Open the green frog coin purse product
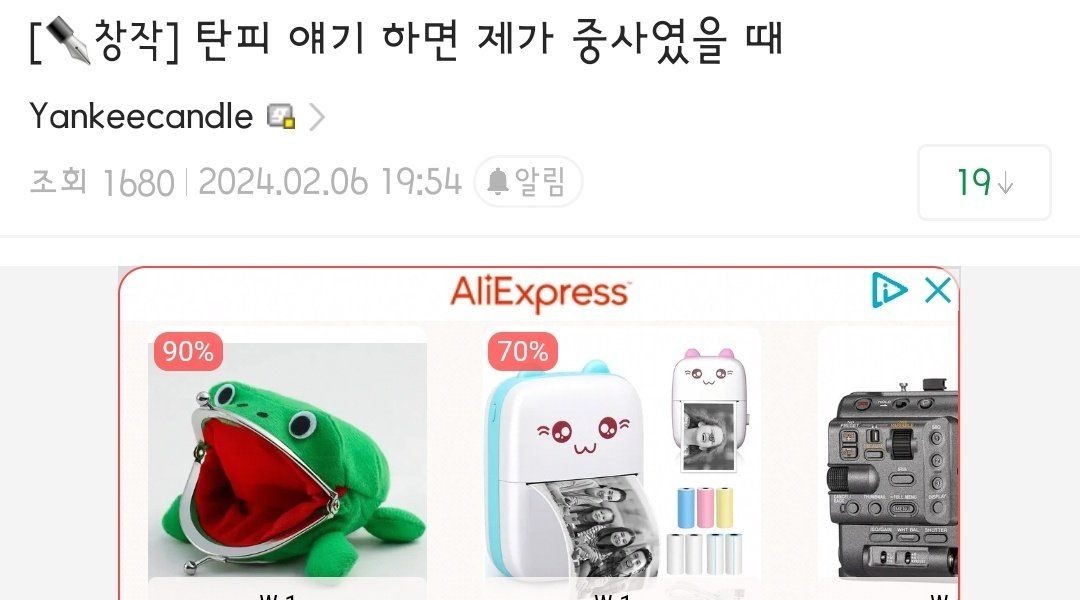 pyautogui.click(x=287, y=460)
